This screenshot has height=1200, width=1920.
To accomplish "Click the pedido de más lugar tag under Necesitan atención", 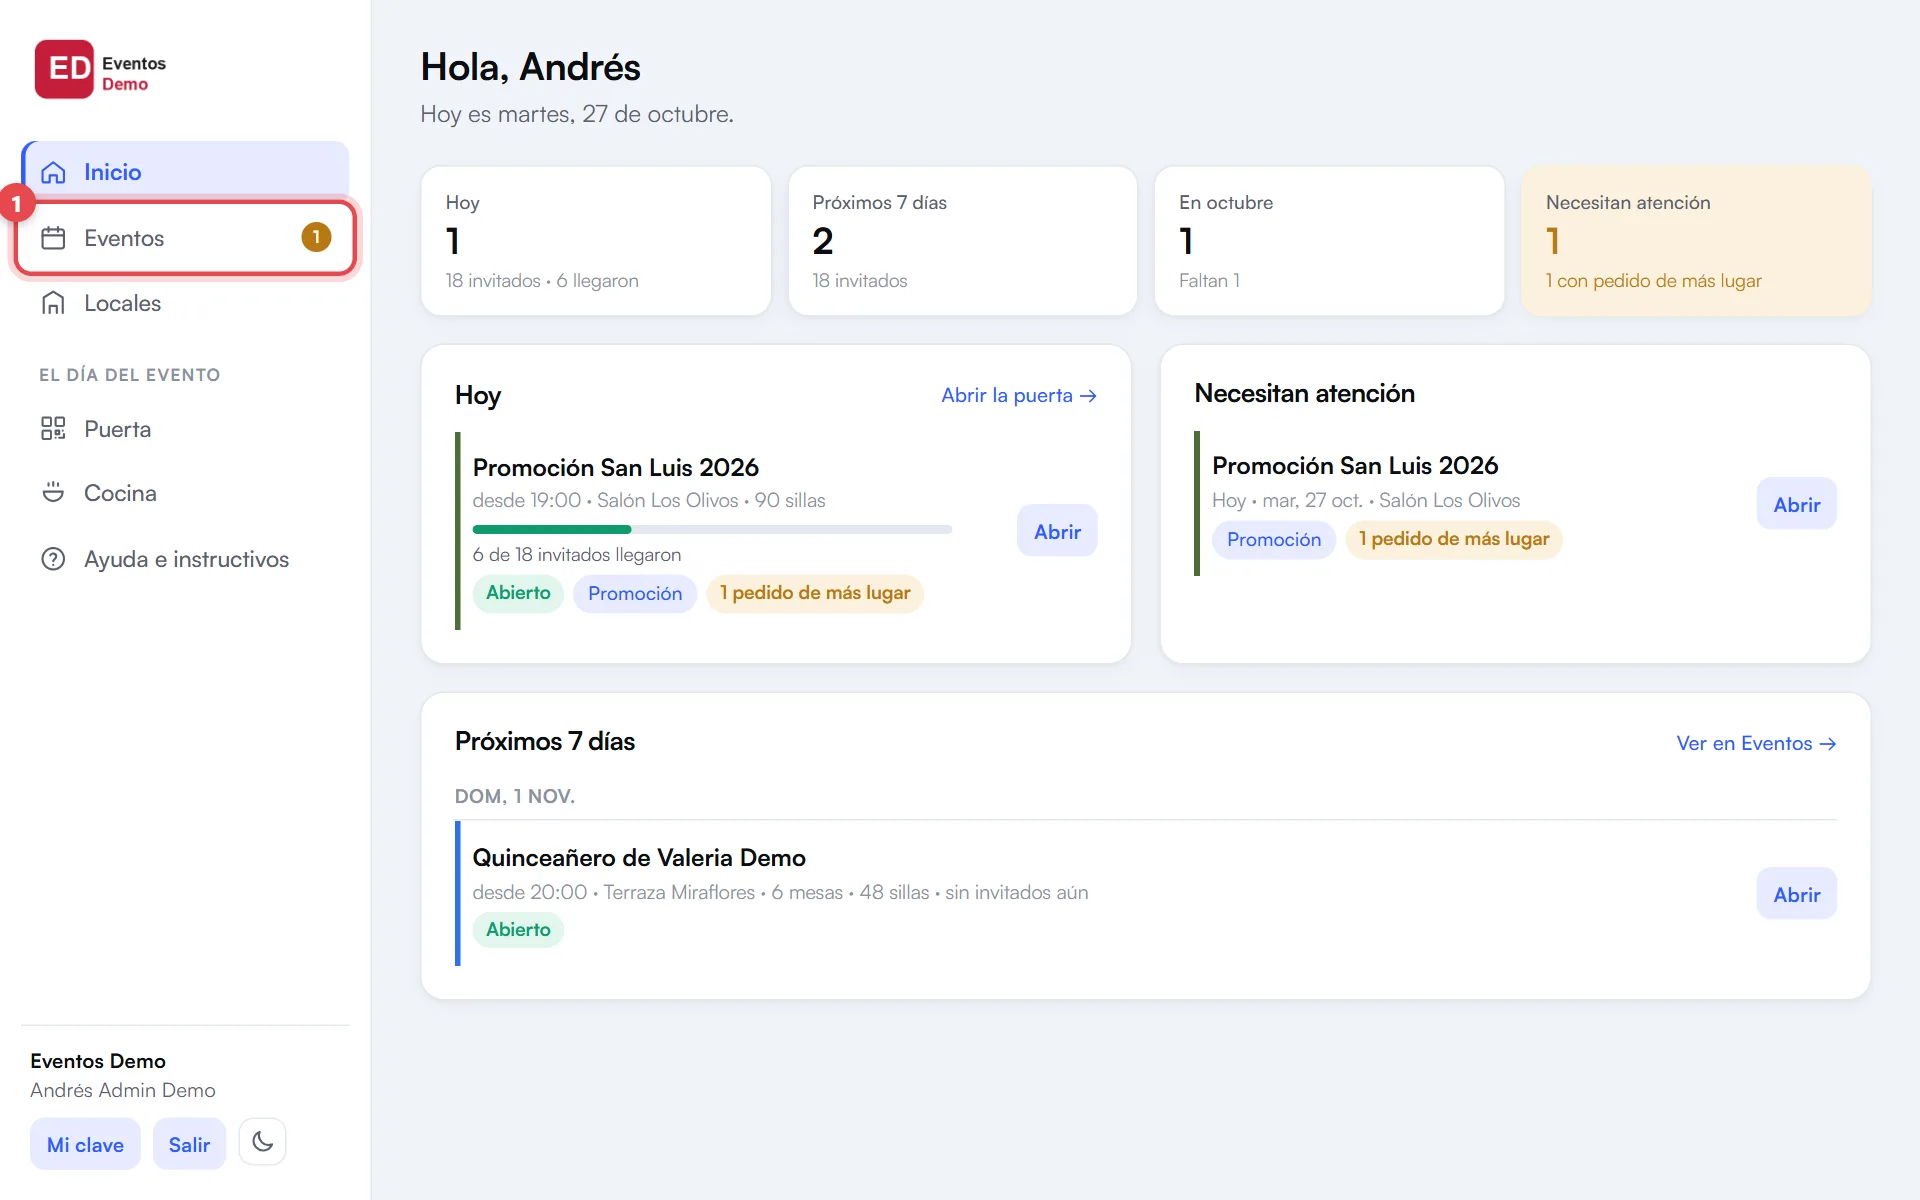I will tap(1454, 539).
